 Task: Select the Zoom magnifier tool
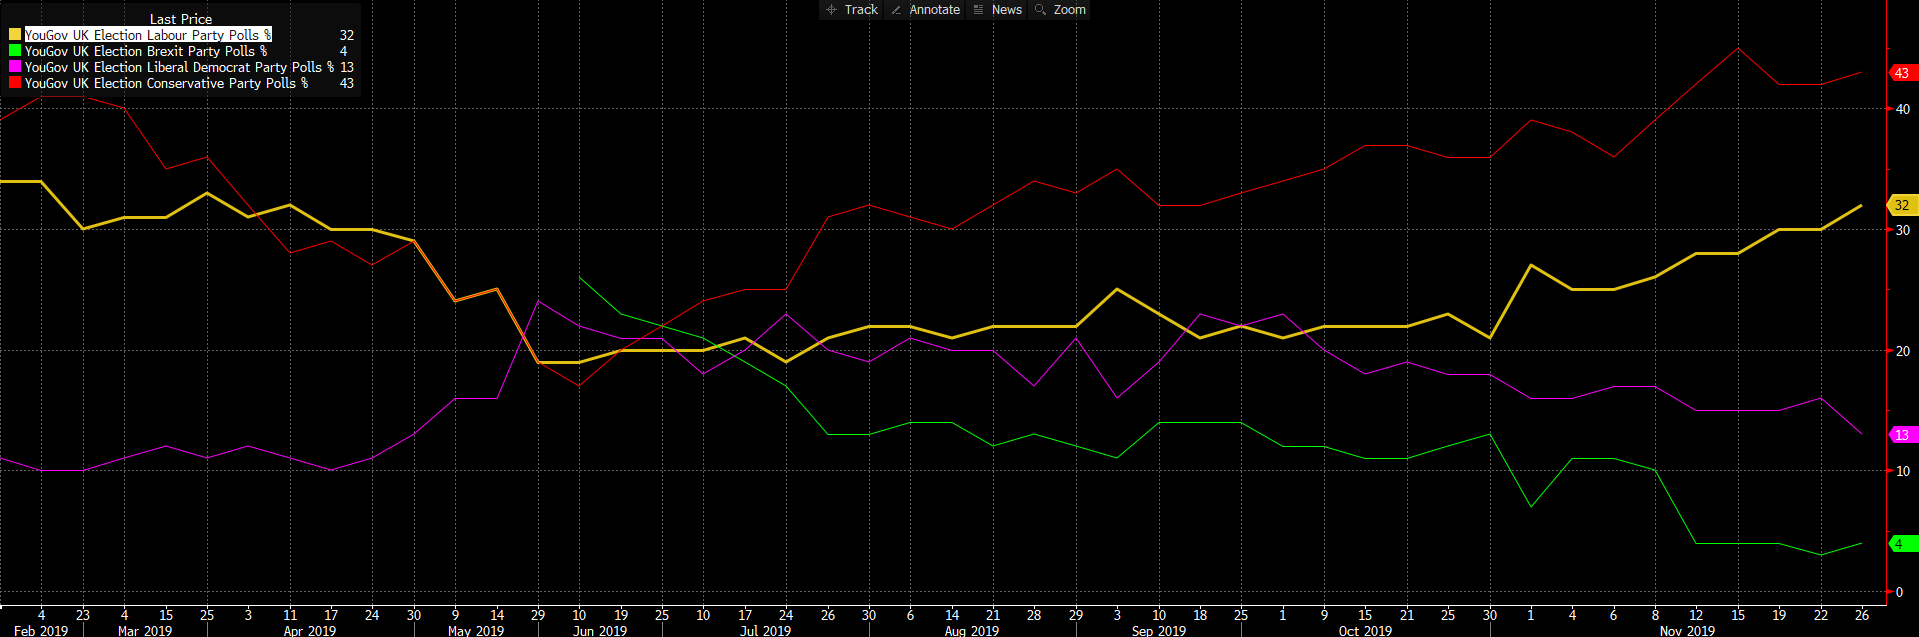click(x=1060, y=10)
